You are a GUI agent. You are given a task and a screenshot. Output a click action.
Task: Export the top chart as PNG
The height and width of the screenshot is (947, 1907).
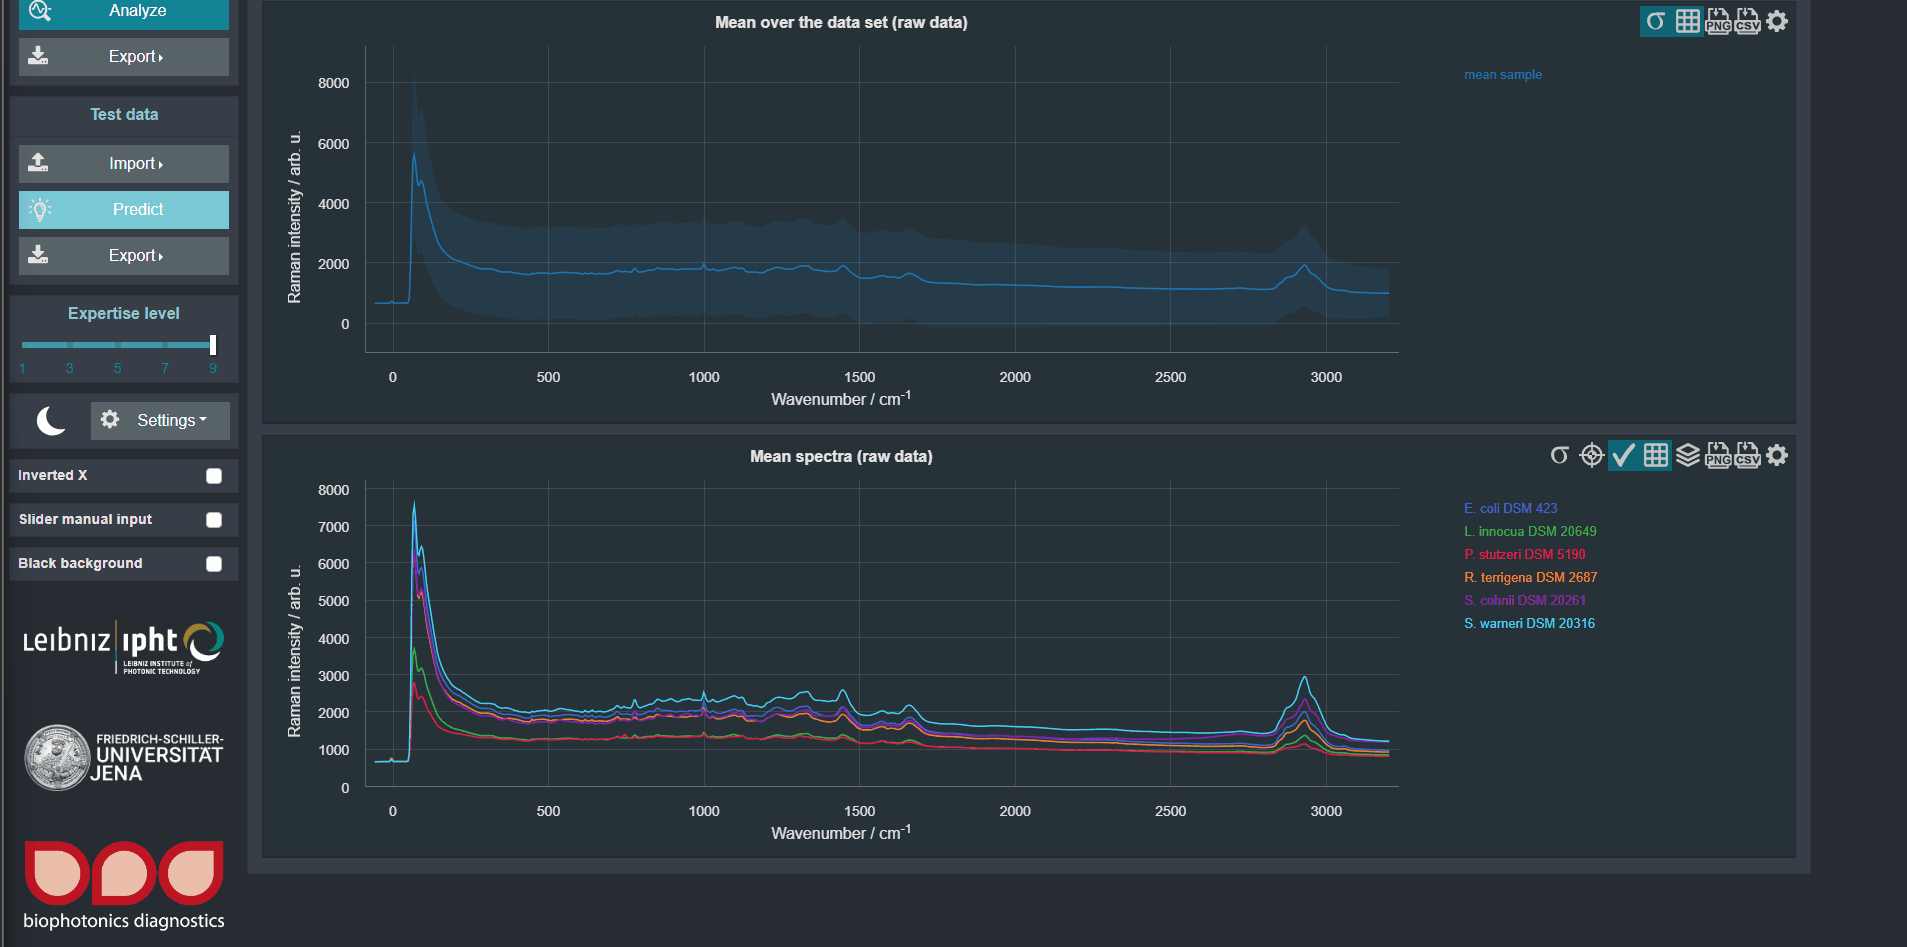coord(1718,21)
